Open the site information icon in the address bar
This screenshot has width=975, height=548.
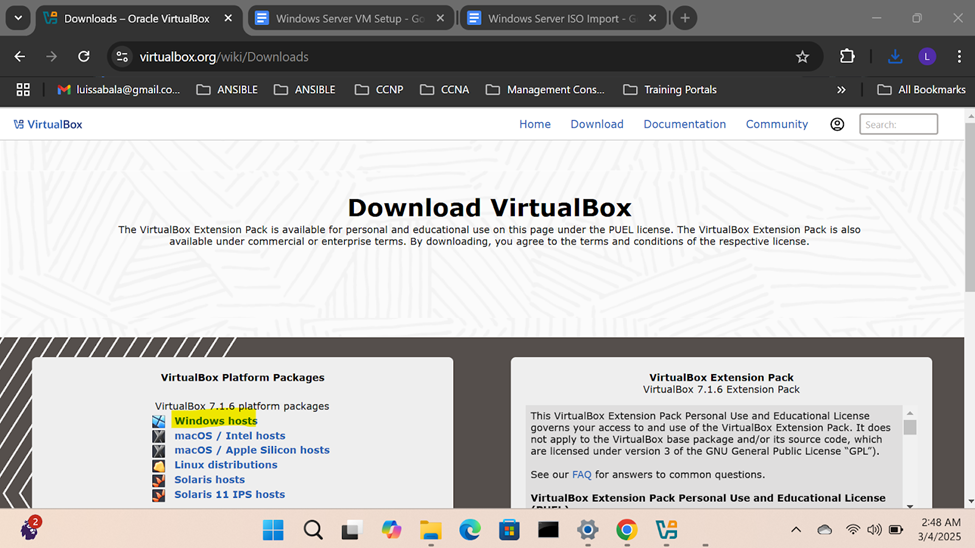click(122, 57)
